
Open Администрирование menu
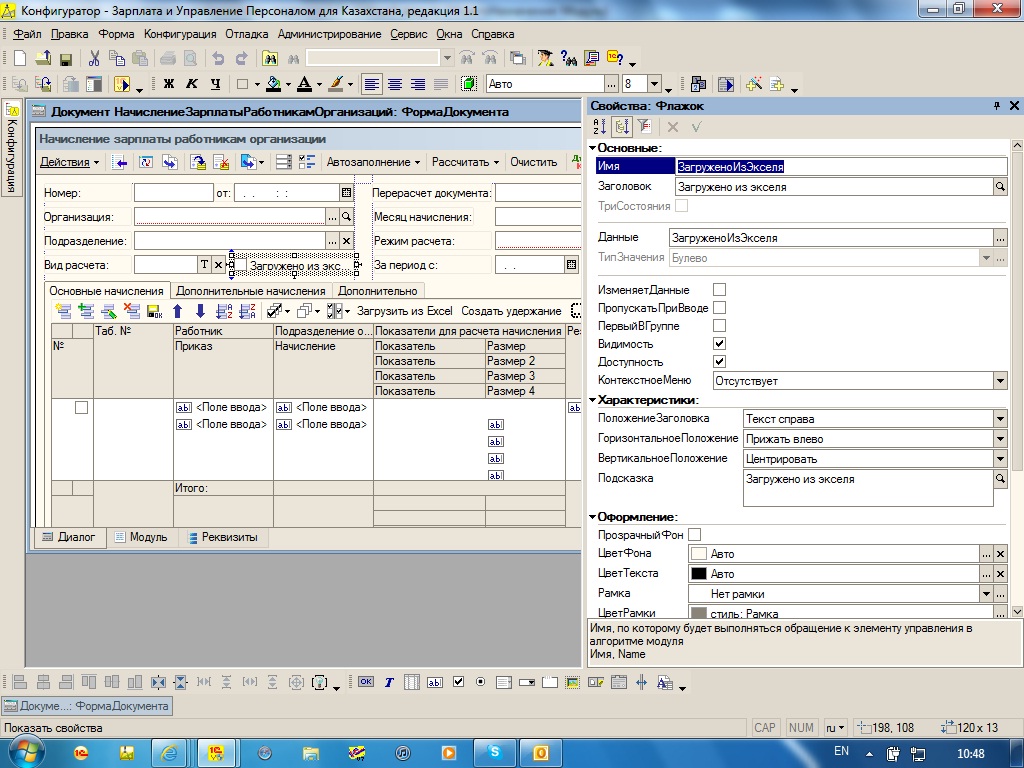tap(329, 34)
